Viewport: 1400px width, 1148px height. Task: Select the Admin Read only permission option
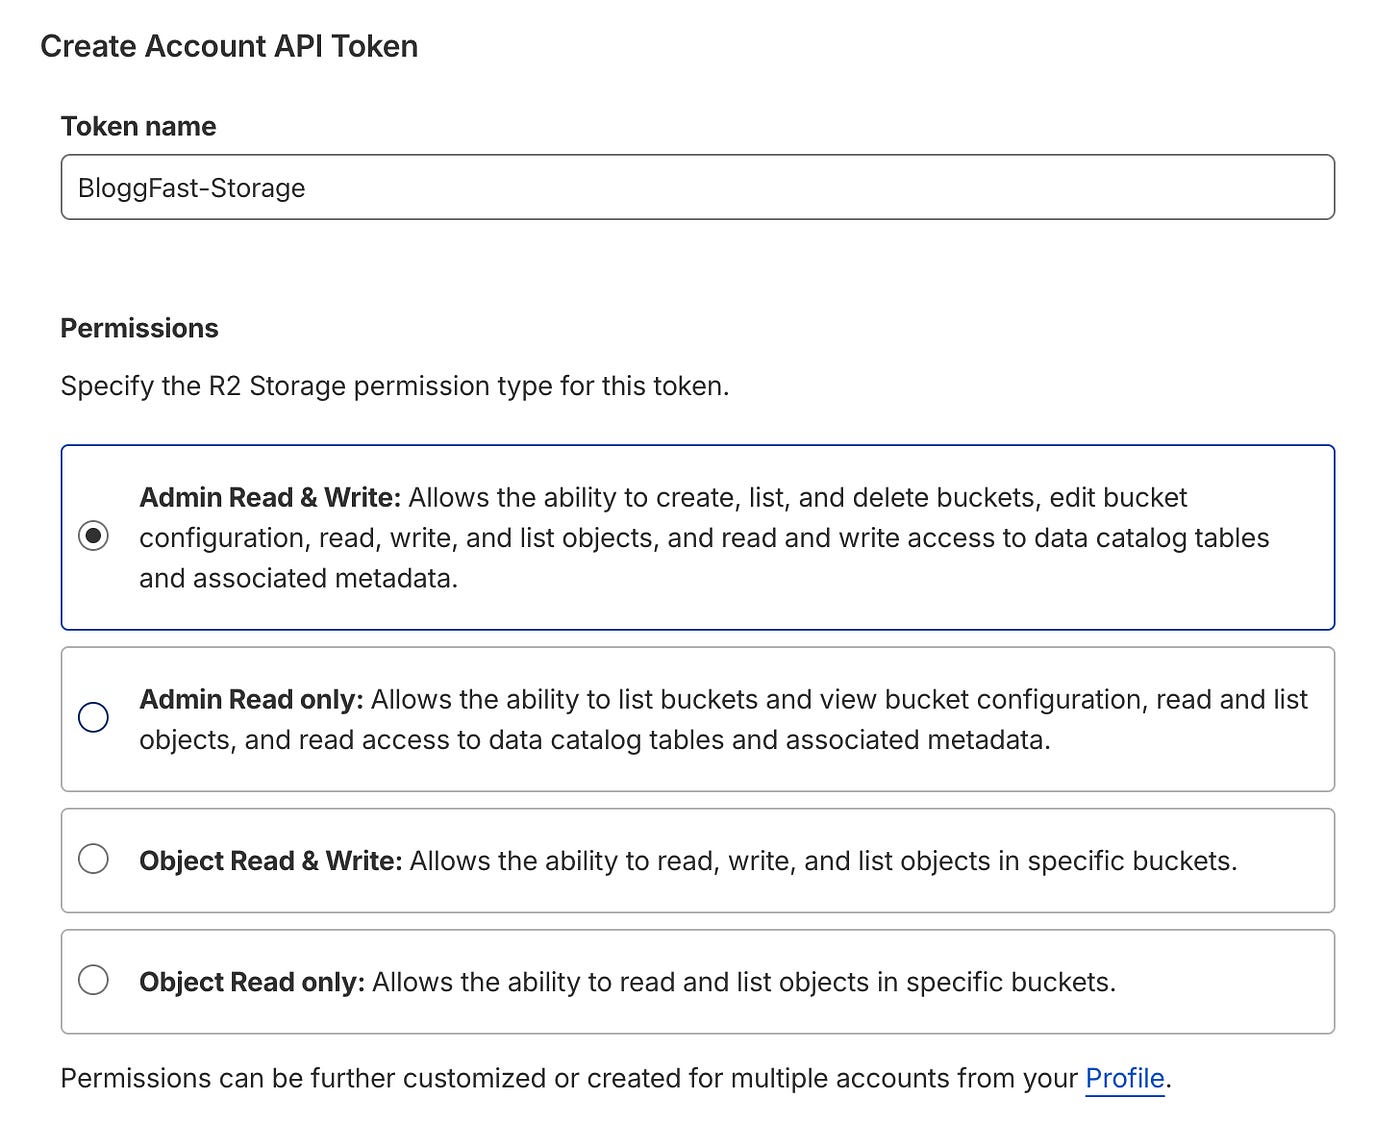[x=93, y=717]
